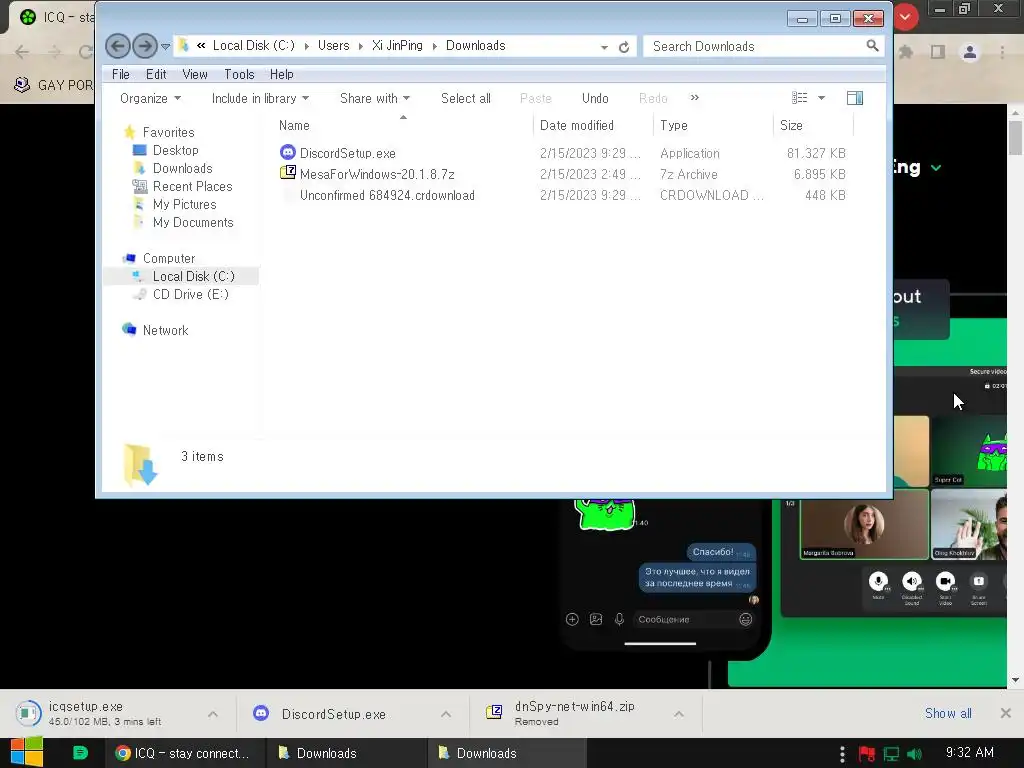1024x768 pixels.
Task: Switch to first Downloads taskbar window
Action: tap(346, 753)
